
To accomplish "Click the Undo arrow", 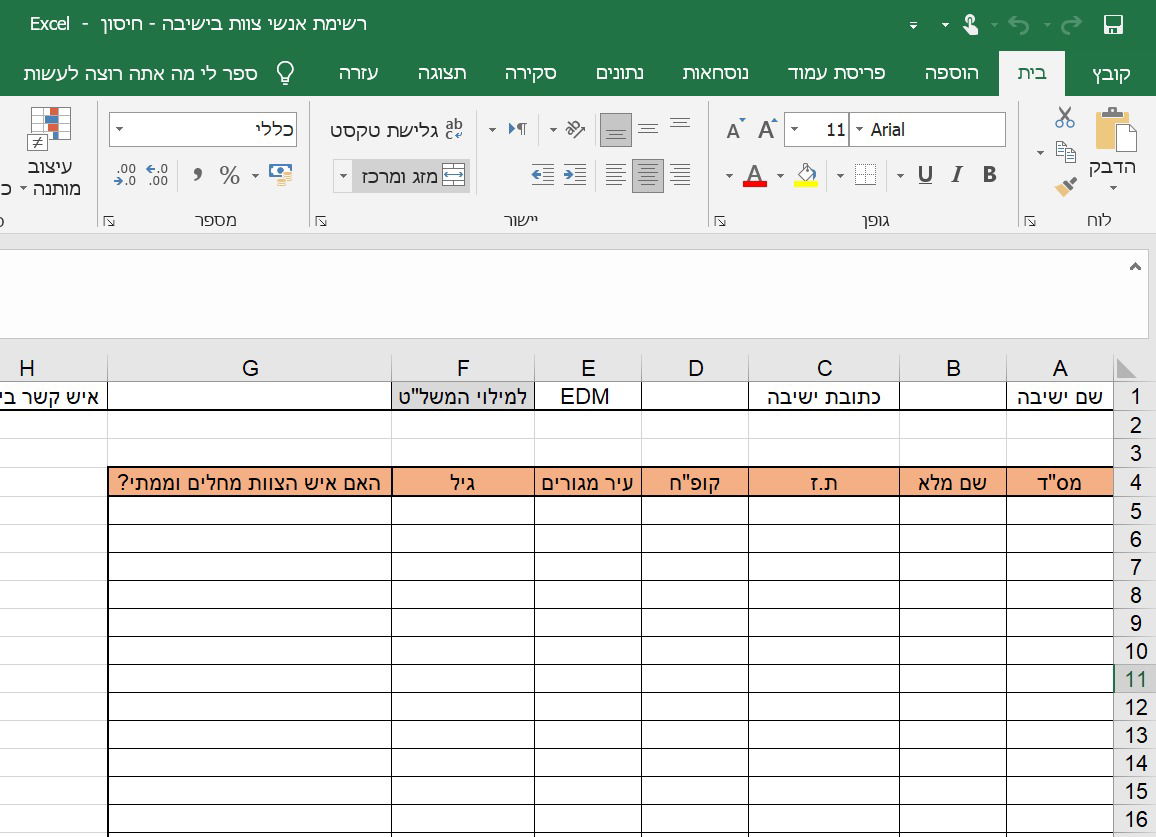I will [1018, 25].
